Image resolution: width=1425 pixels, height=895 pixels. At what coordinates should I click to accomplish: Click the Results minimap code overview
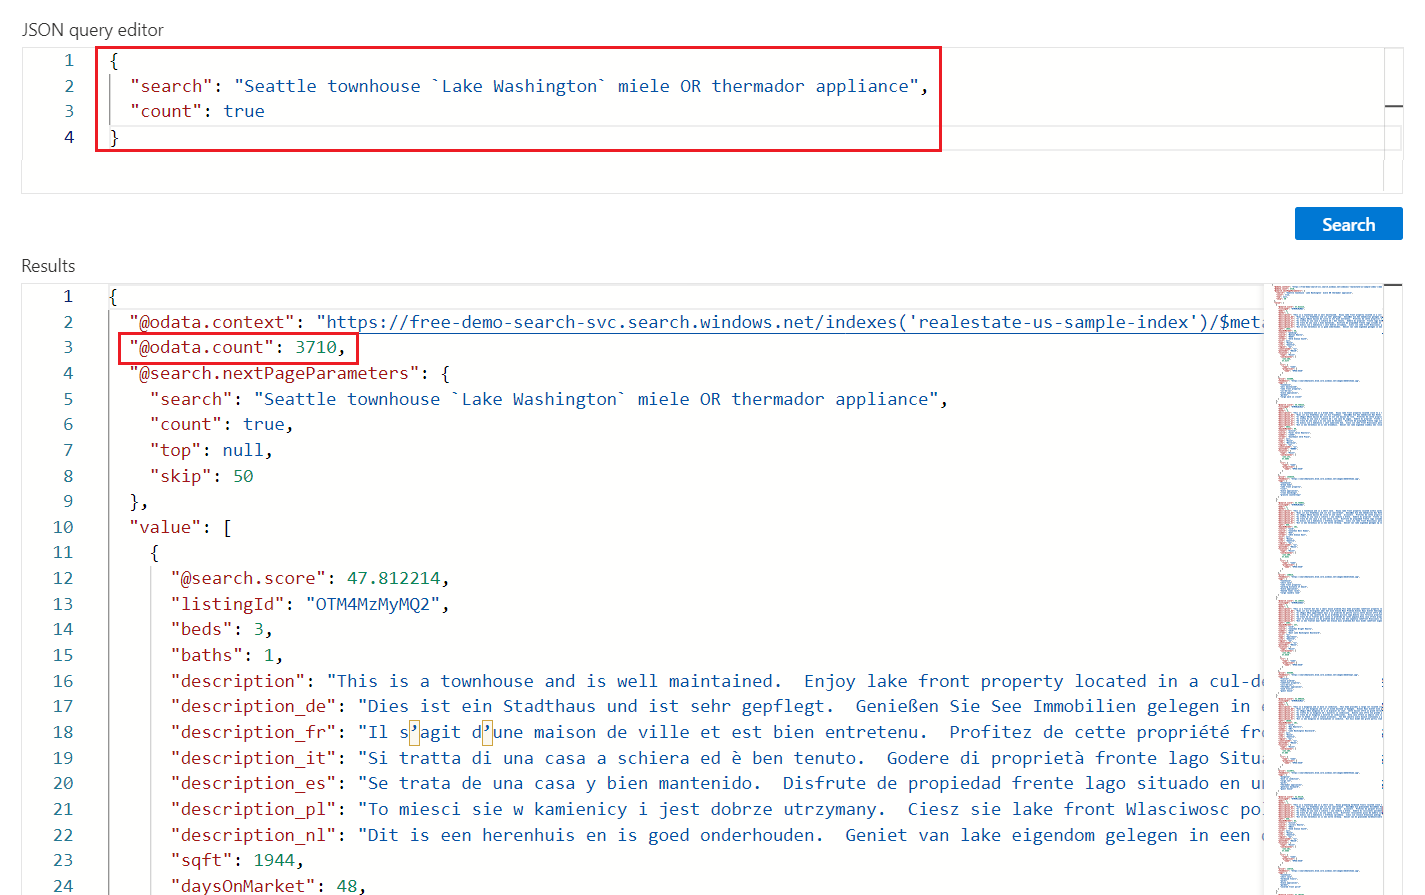point(1329,589)
